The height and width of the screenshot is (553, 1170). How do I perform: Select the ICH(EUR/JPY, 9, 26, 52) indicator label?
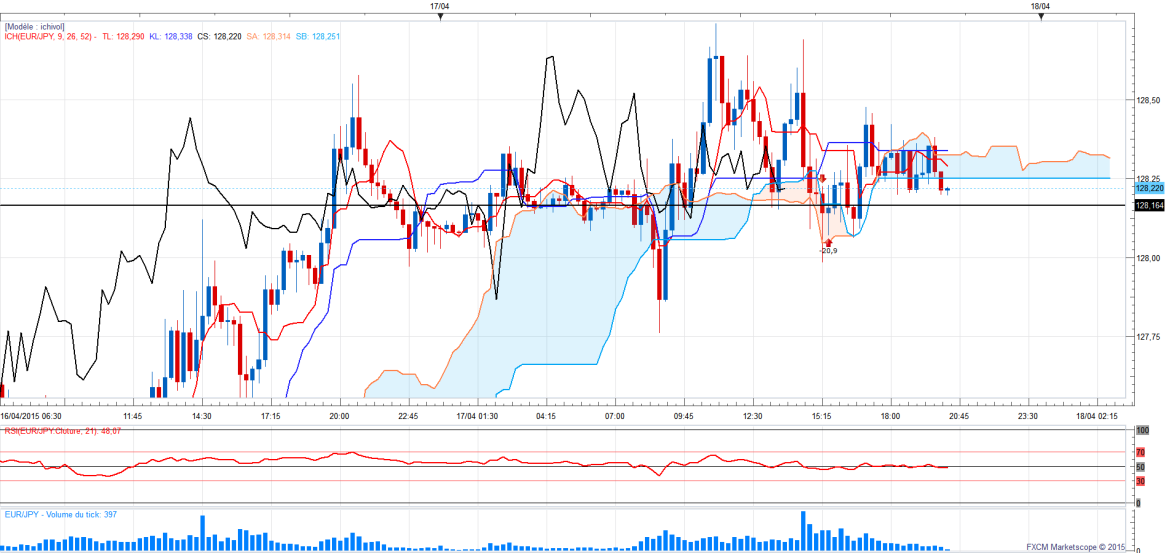point(48,36)
